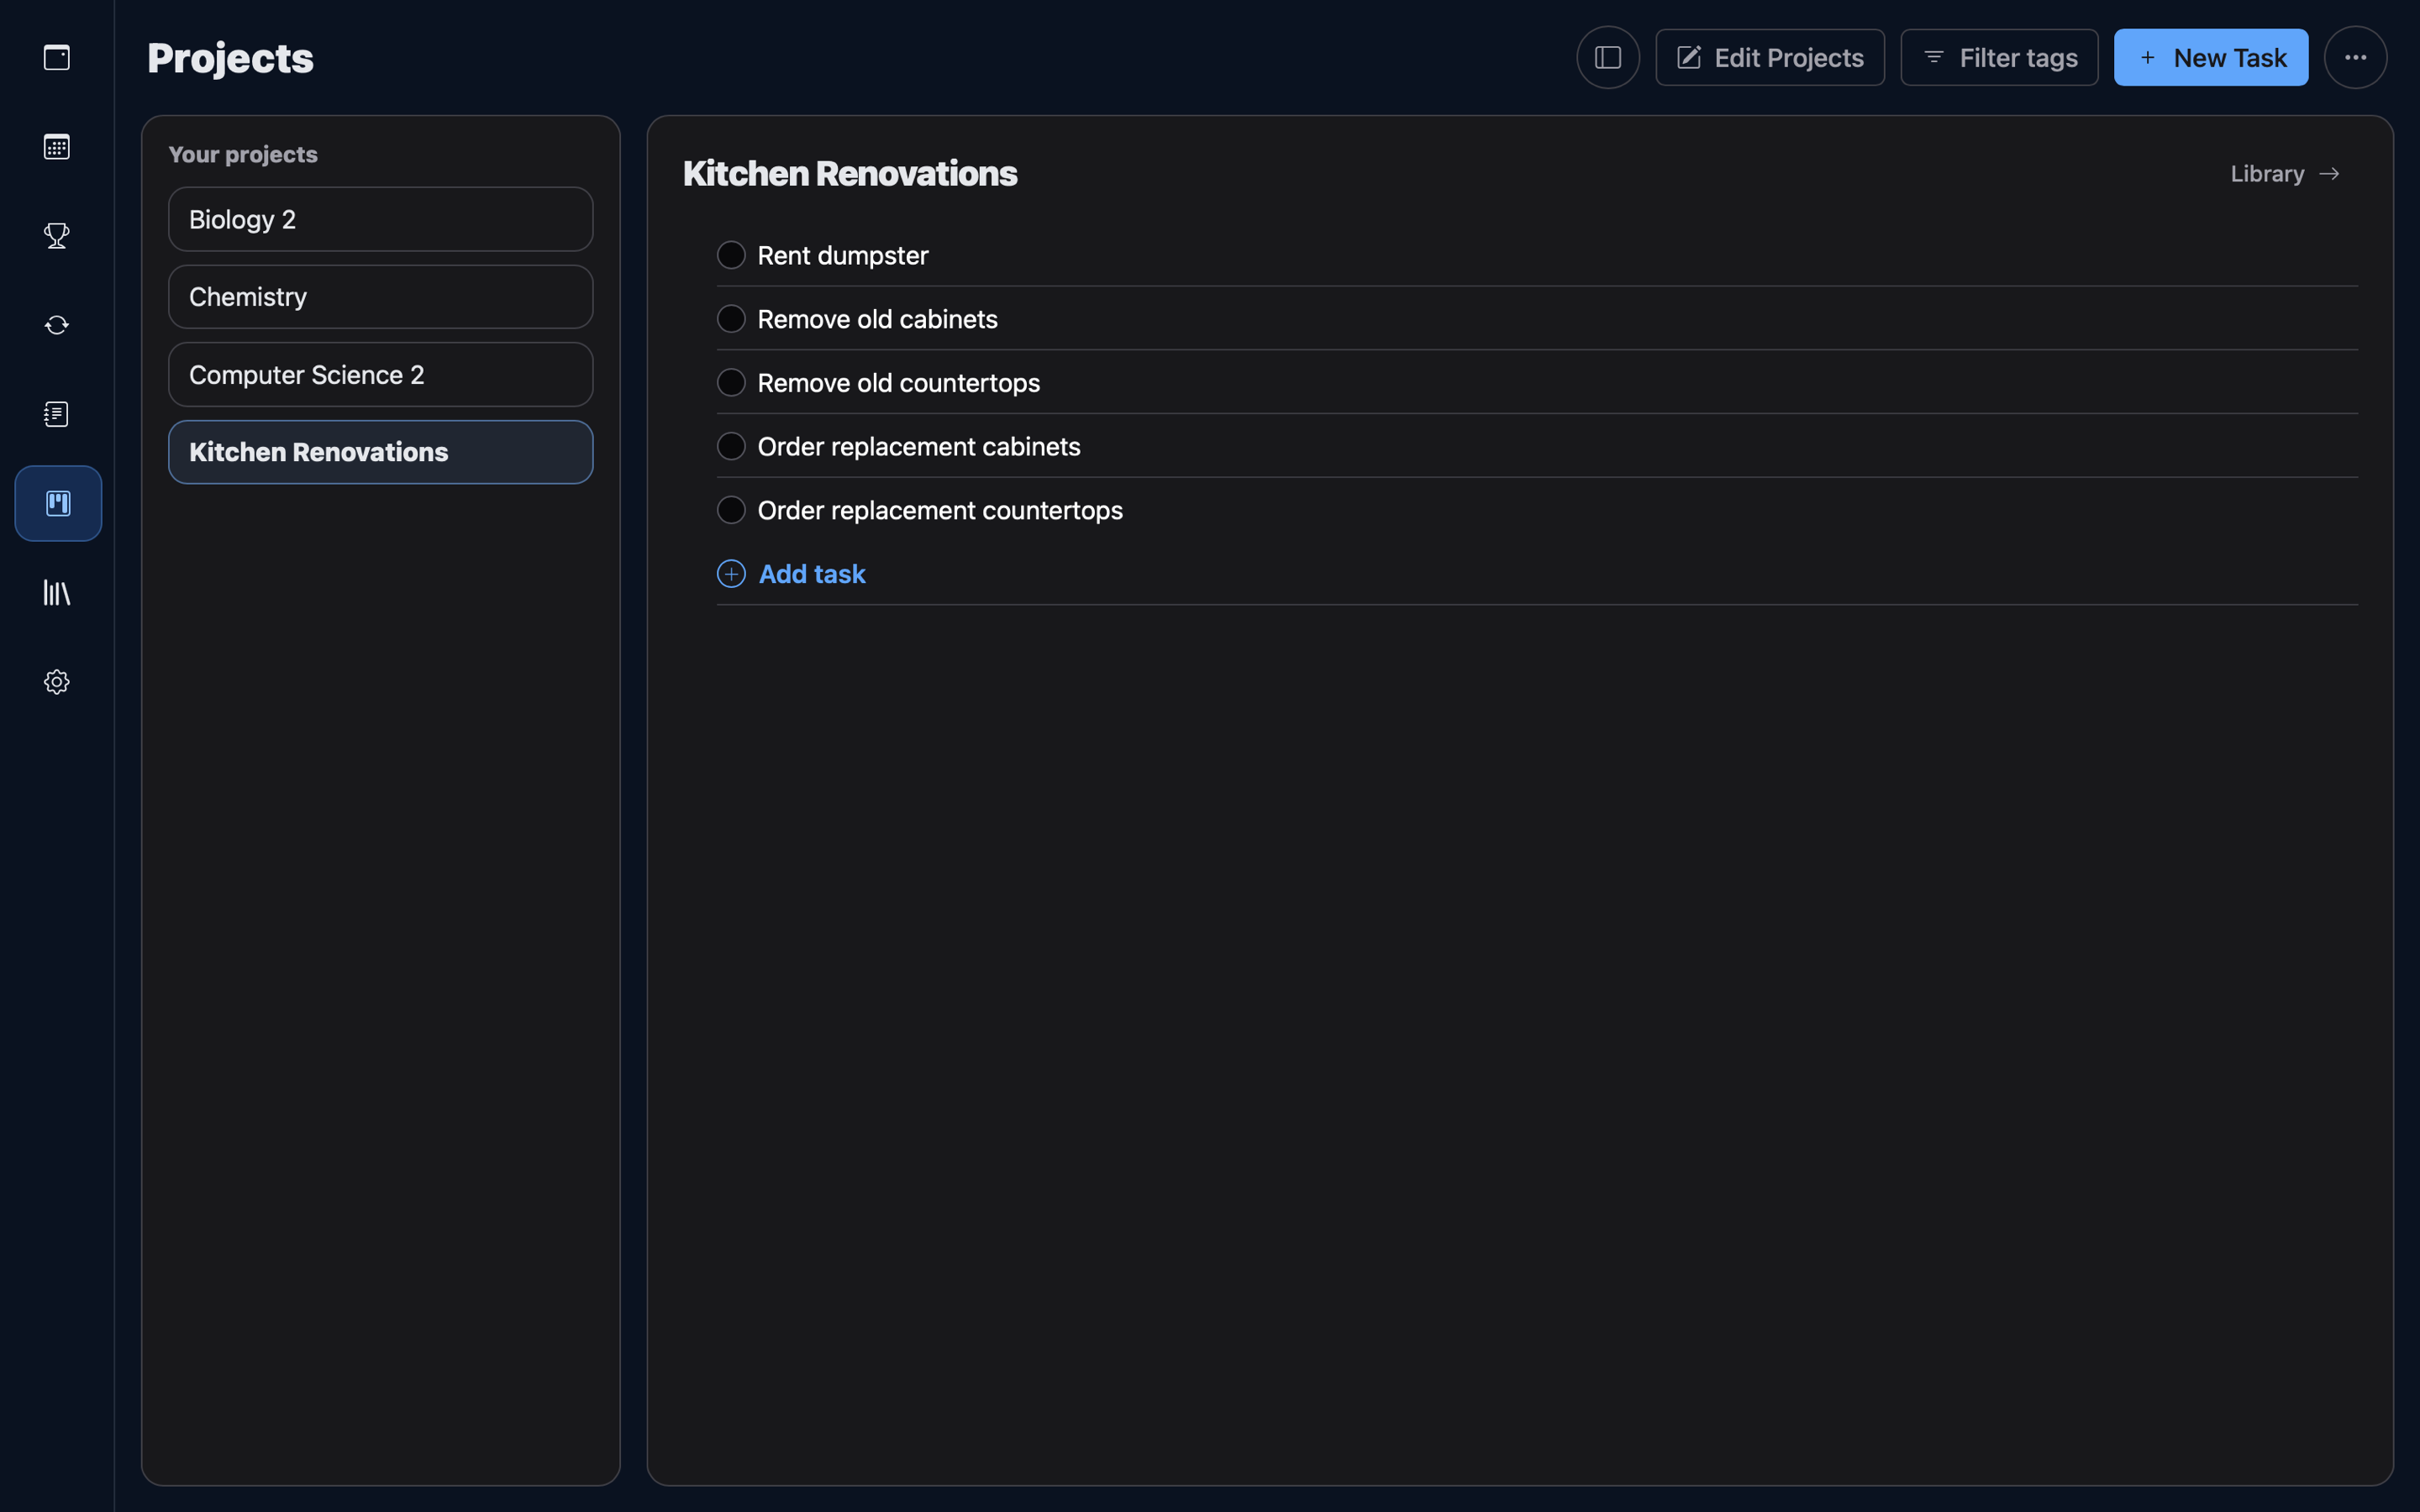Click the Kitchen Renovations heading
This screenshot has height=1512, width=2420.
tap(850, 173)
